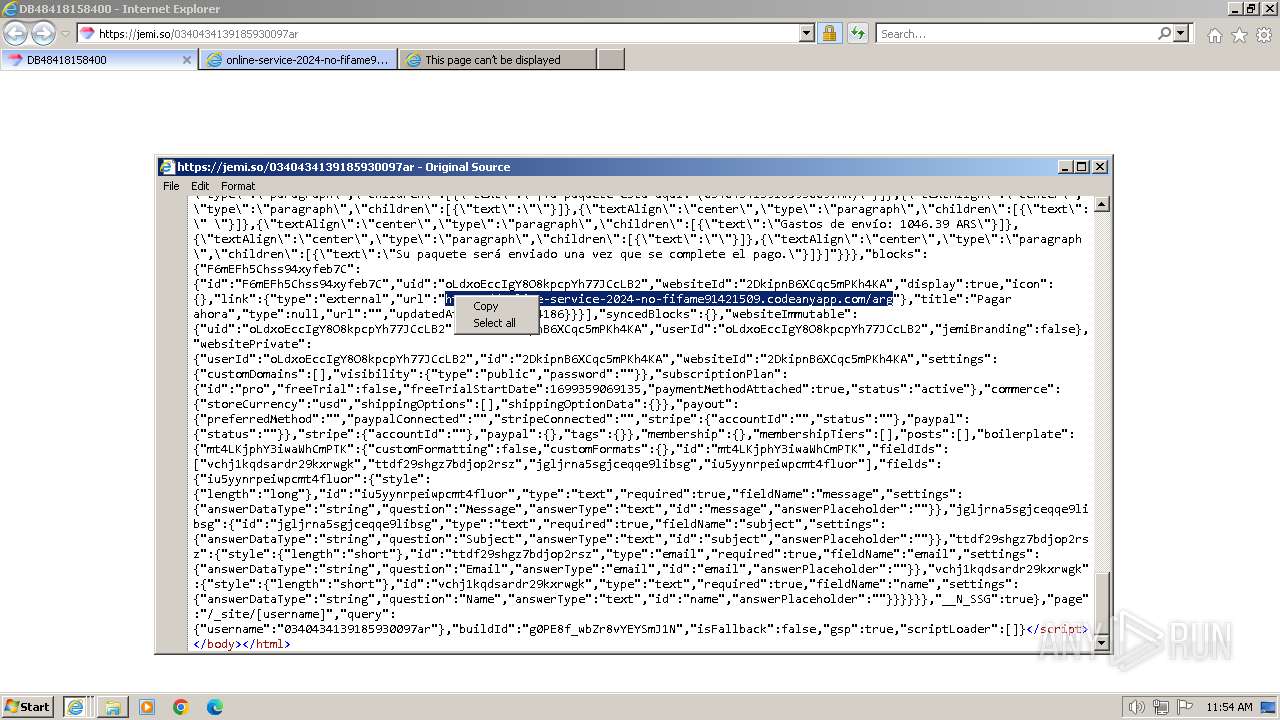Click Internet Explorer taskbar icon
Screen dimensions: 1280x720
click(75, 706)
